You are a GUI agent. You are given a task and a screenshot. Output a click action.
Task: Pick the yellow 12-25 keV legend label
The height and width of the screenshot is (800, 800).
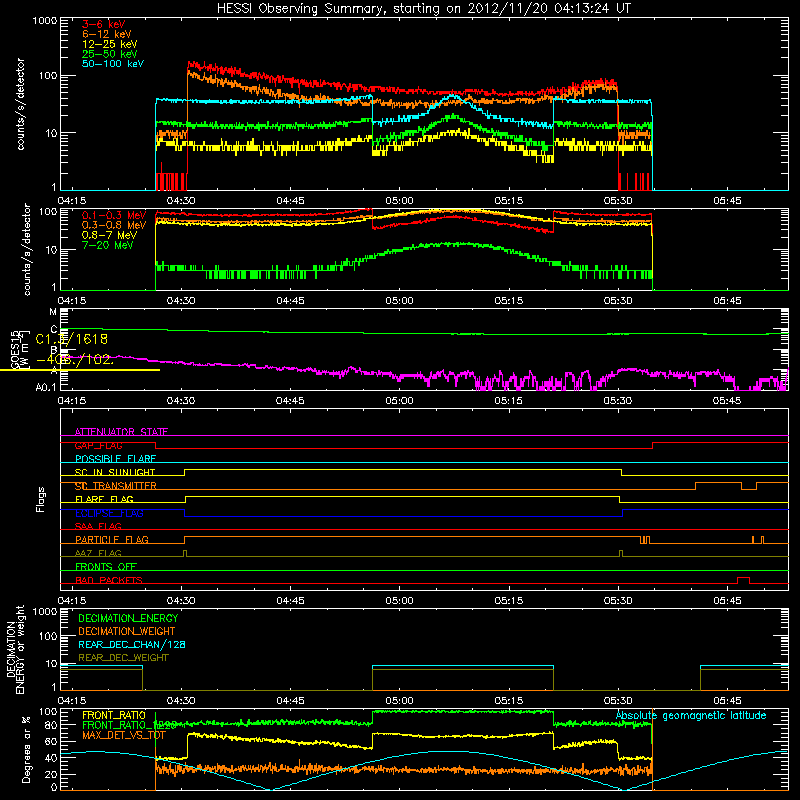coord(110,44)
